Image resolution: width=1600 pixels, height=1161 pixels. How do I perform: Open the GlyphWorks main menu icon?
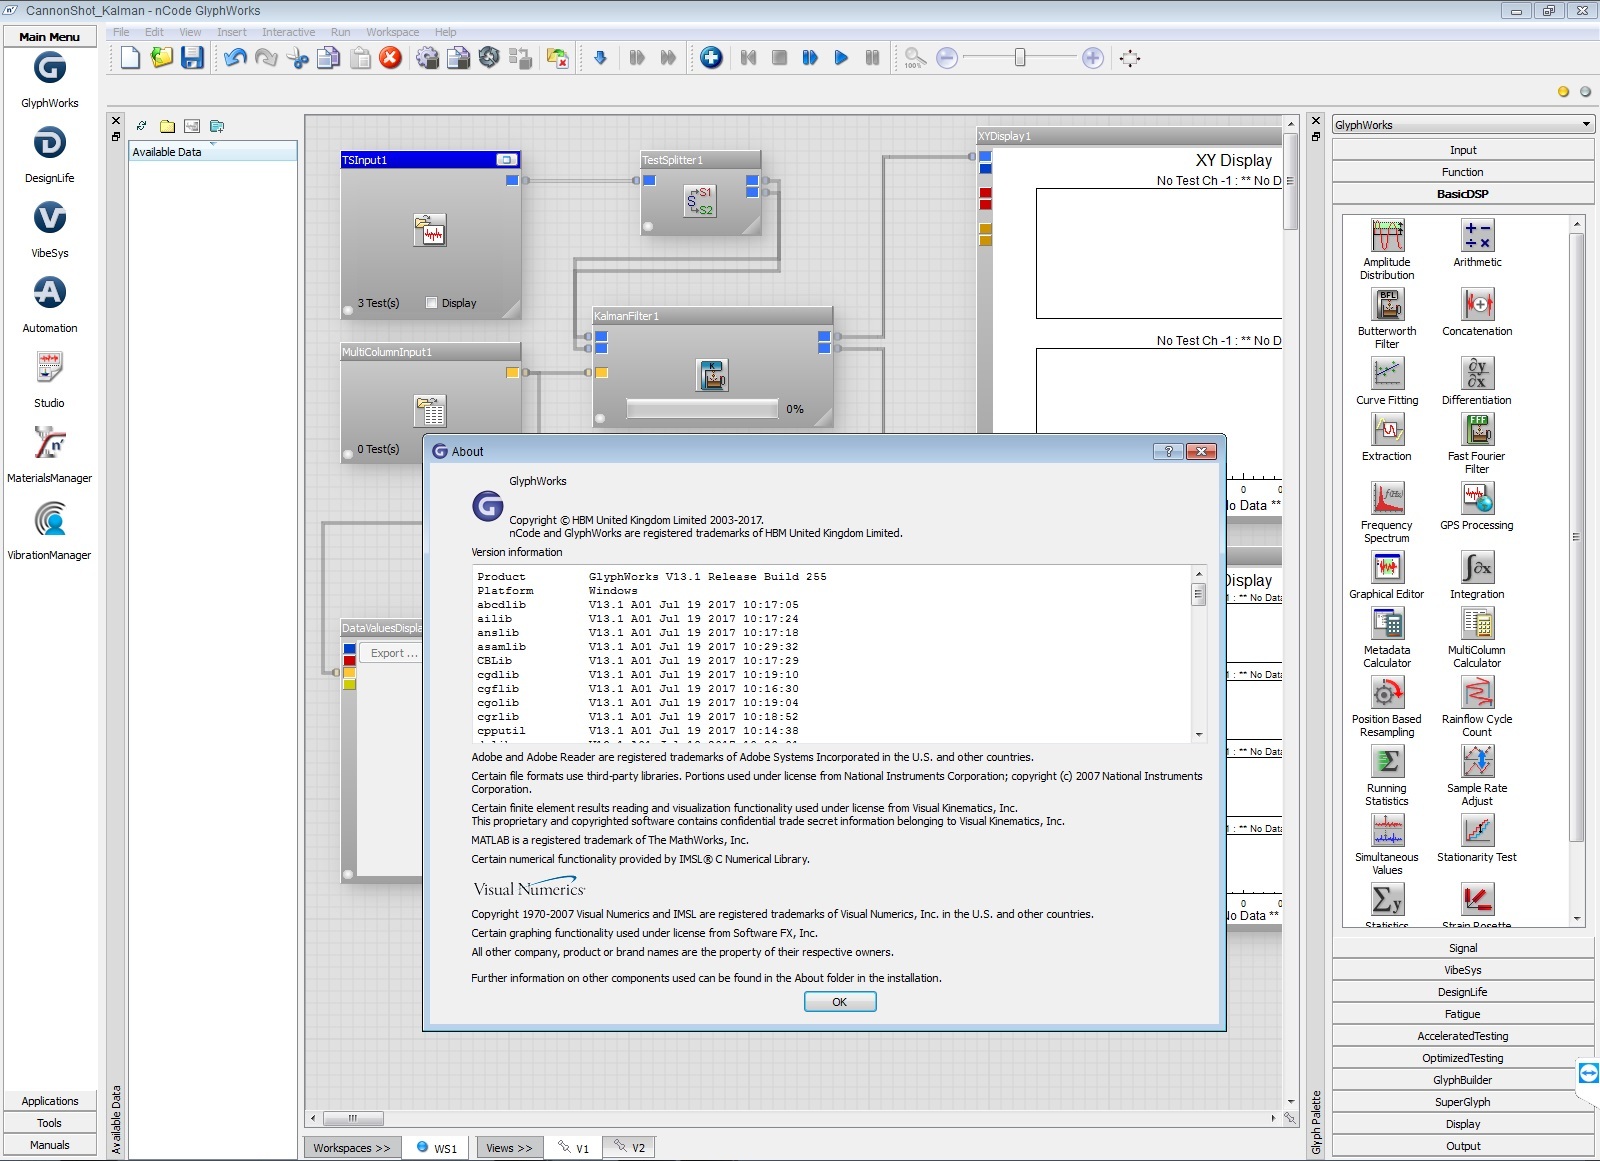(50, 68)
